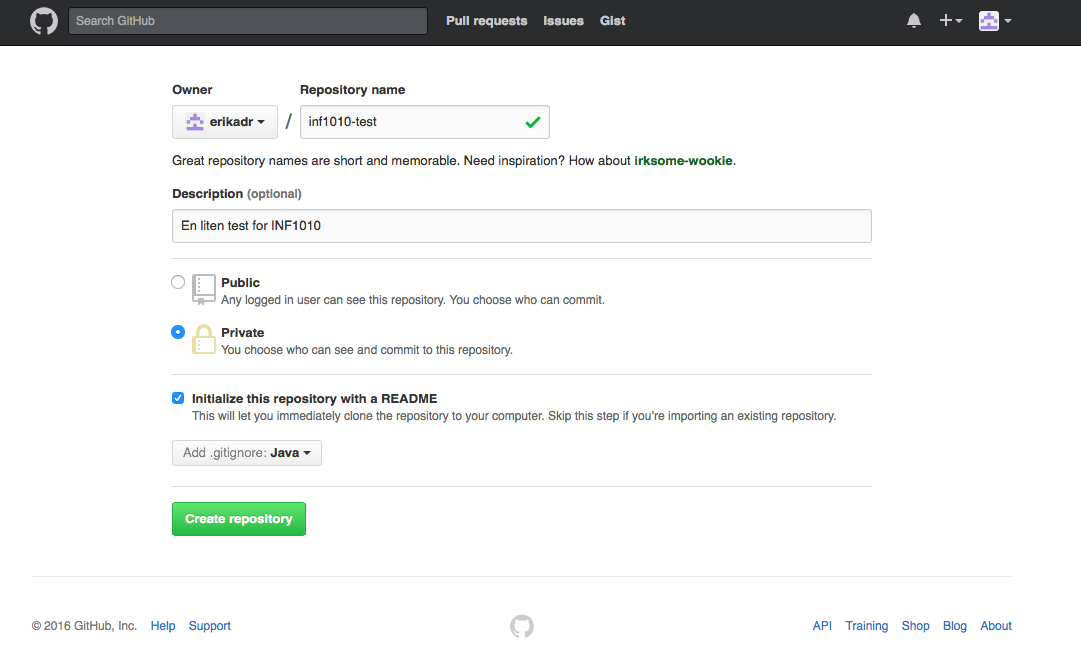Viewport: 1081px width, 662px height.
Task: Open the Support footer link
Action: click(210, 625)
